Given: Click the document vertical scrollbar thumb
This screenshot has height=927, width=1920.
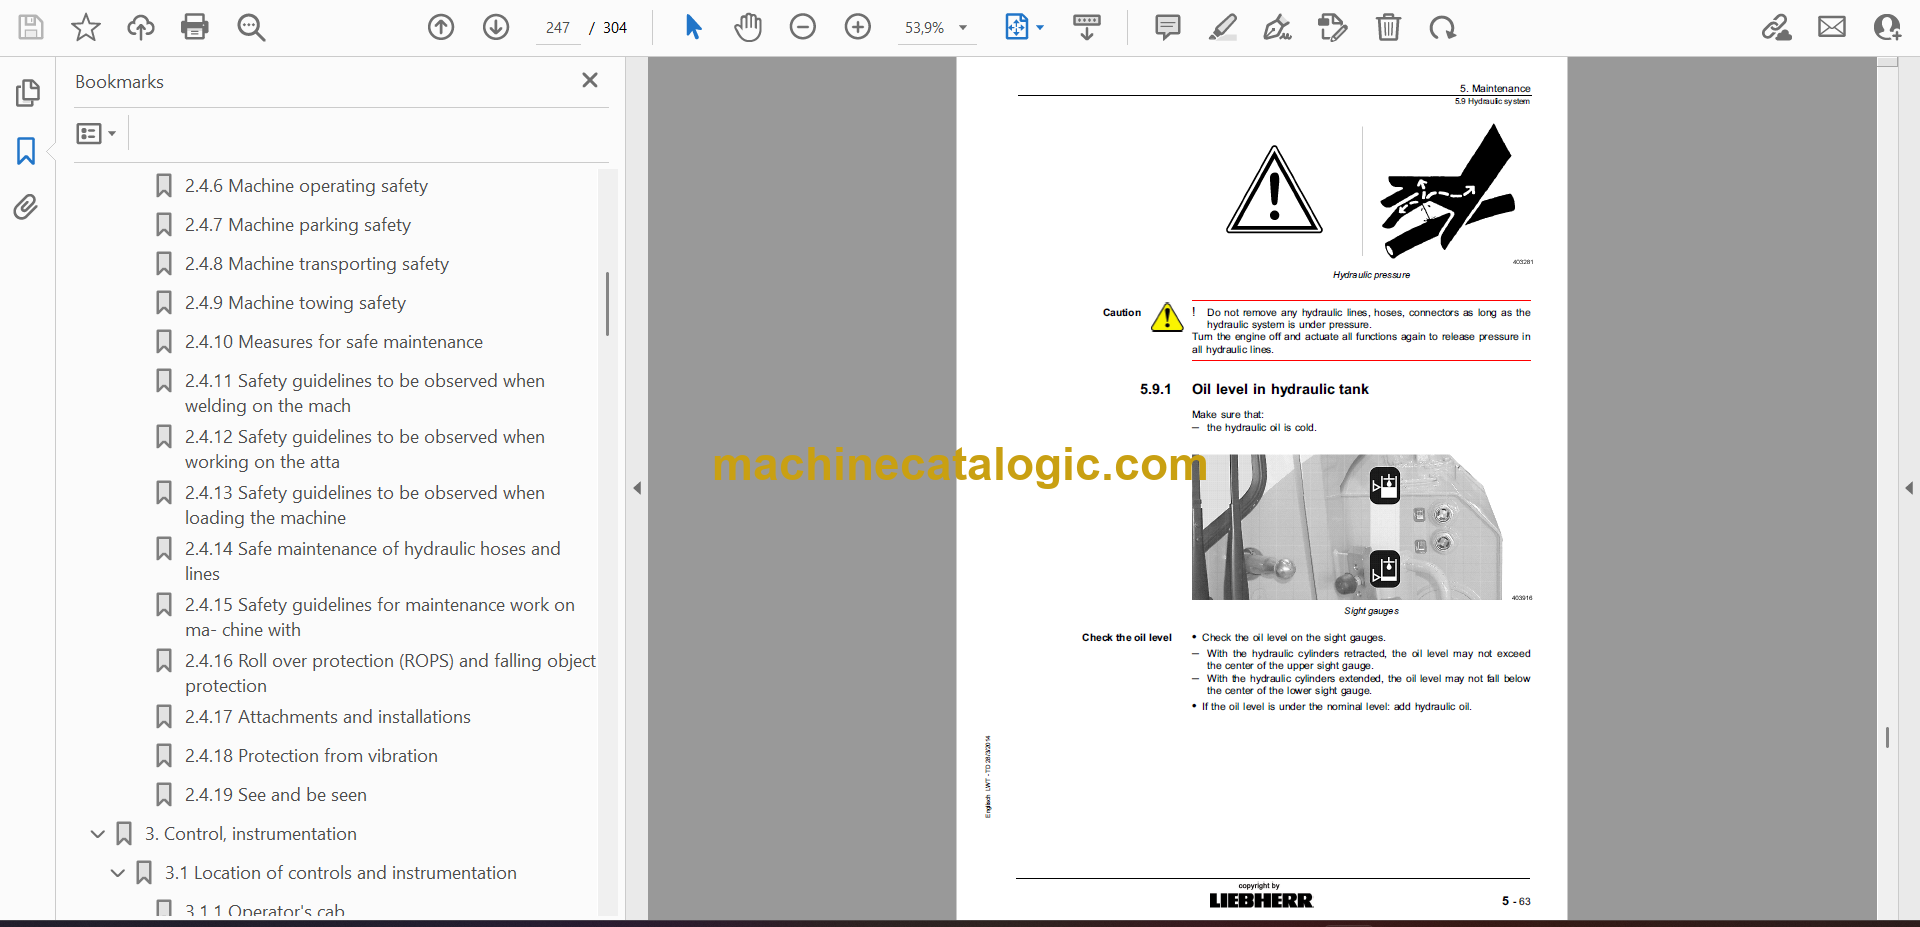Looking at the screenshot, I should click(x=1887, y=737).
